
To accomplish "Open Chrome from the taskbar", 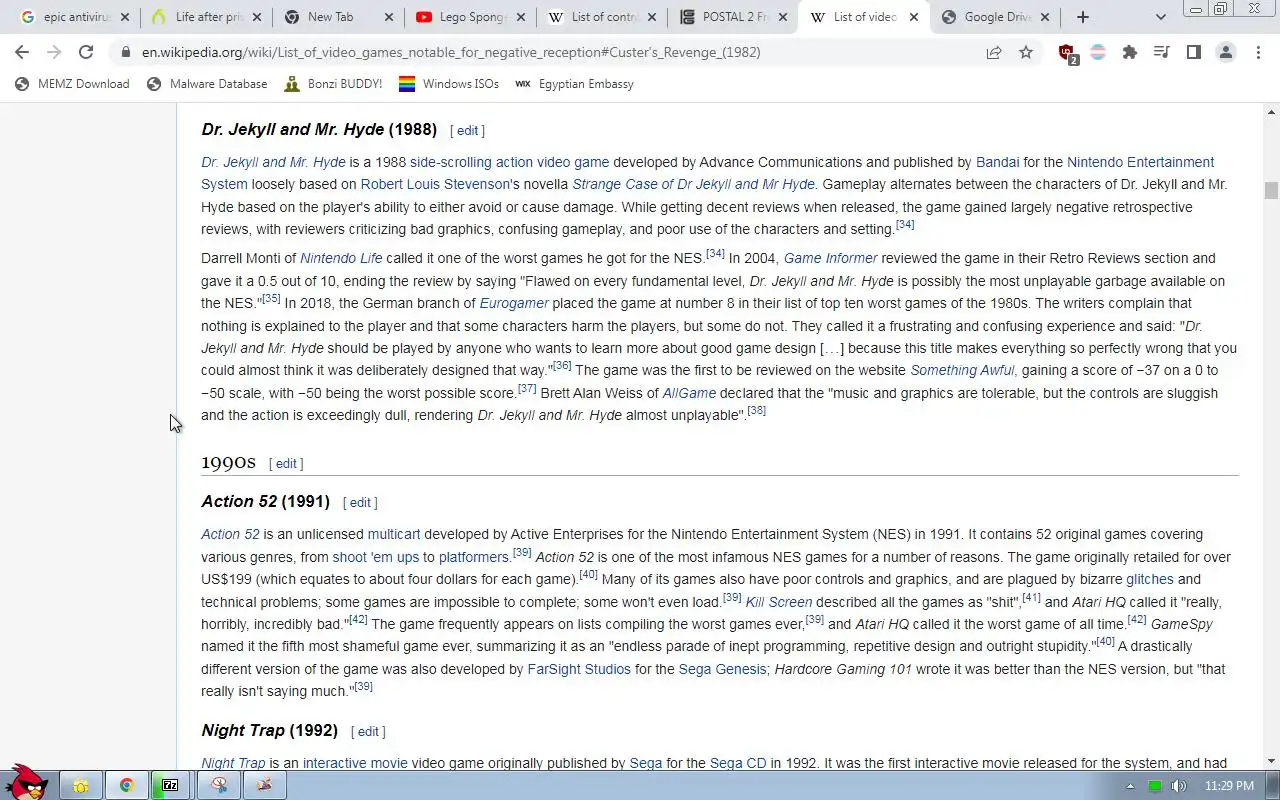I will click(127, 786).
